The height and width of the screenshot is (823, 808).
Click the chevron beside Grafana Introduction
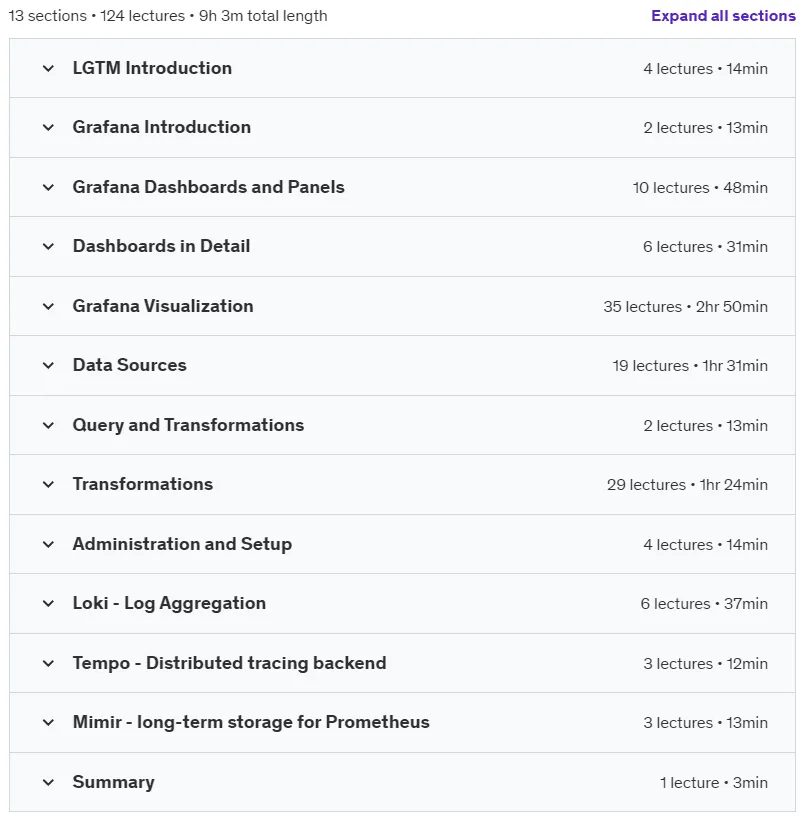pos(48,128)
